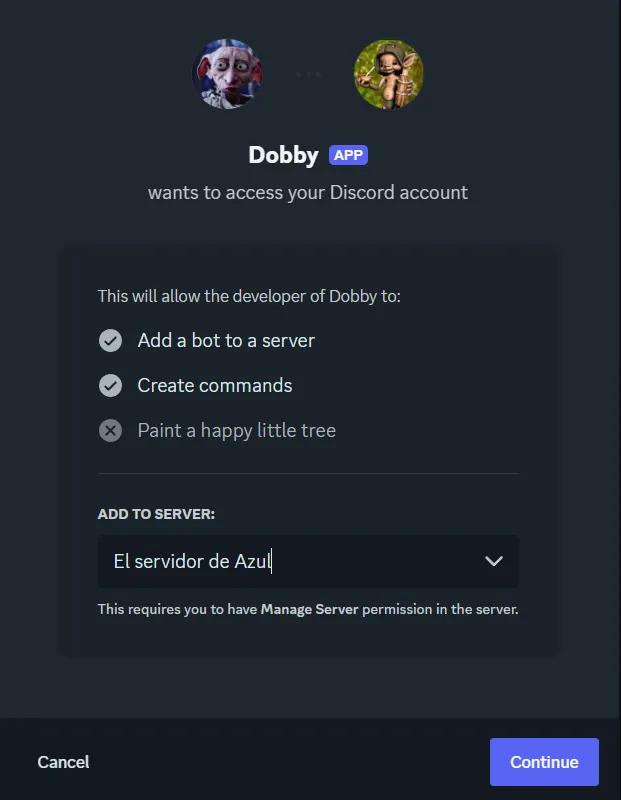This screenshot has height=800, width=621.
Task: Click the Add a bot to a server text
Action: [x=226, y=340]
